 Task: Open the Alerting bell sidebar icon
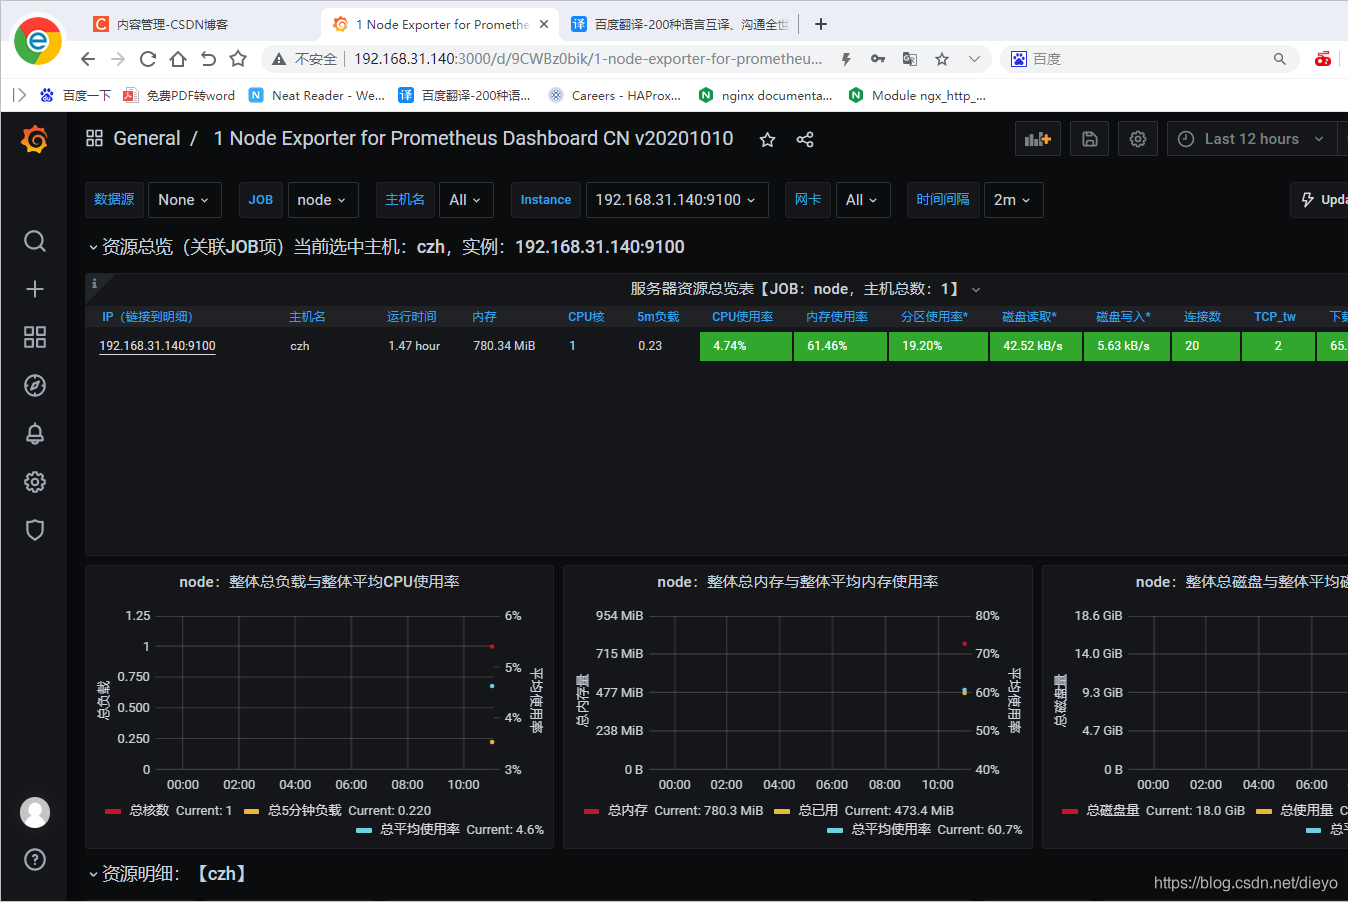click(x=35, y=433)
